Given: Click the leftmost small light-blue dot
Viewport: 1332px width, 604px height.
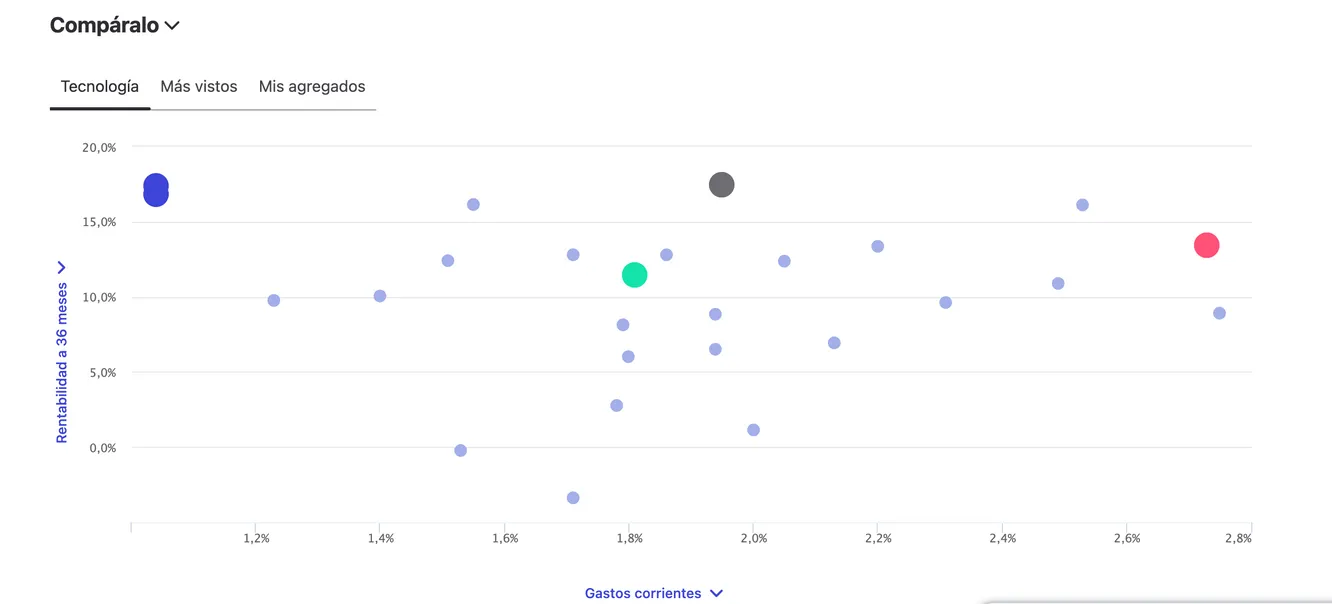Looking at the screenshot, I should (x=274, y=300).
